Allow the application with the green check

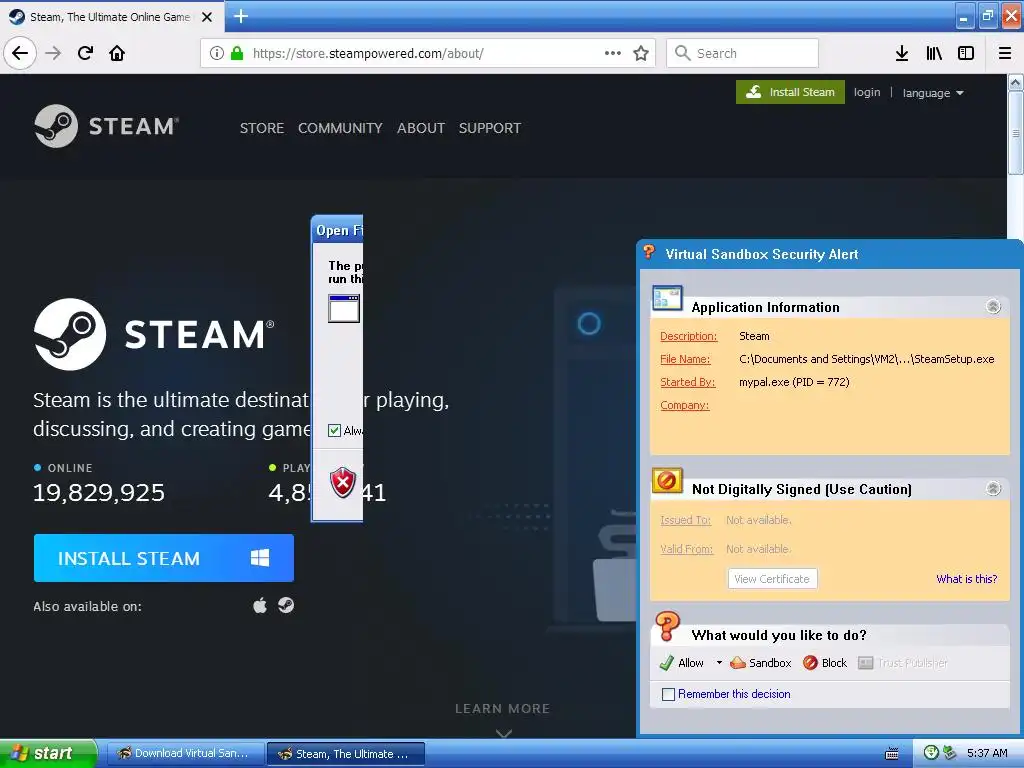pos(682,663)
